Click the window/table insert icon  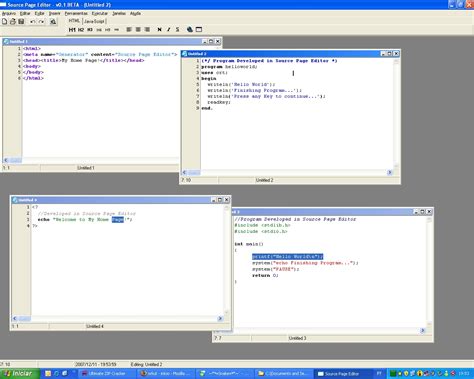pyautogui.click(x=199, y=30)
